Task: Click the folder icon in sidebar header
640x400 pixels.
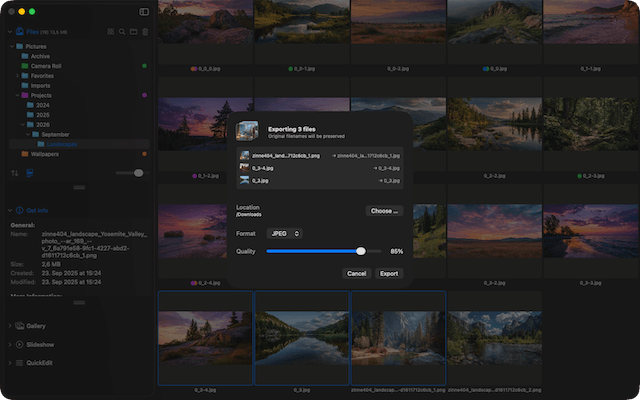Action: click(x=133, y=32)
